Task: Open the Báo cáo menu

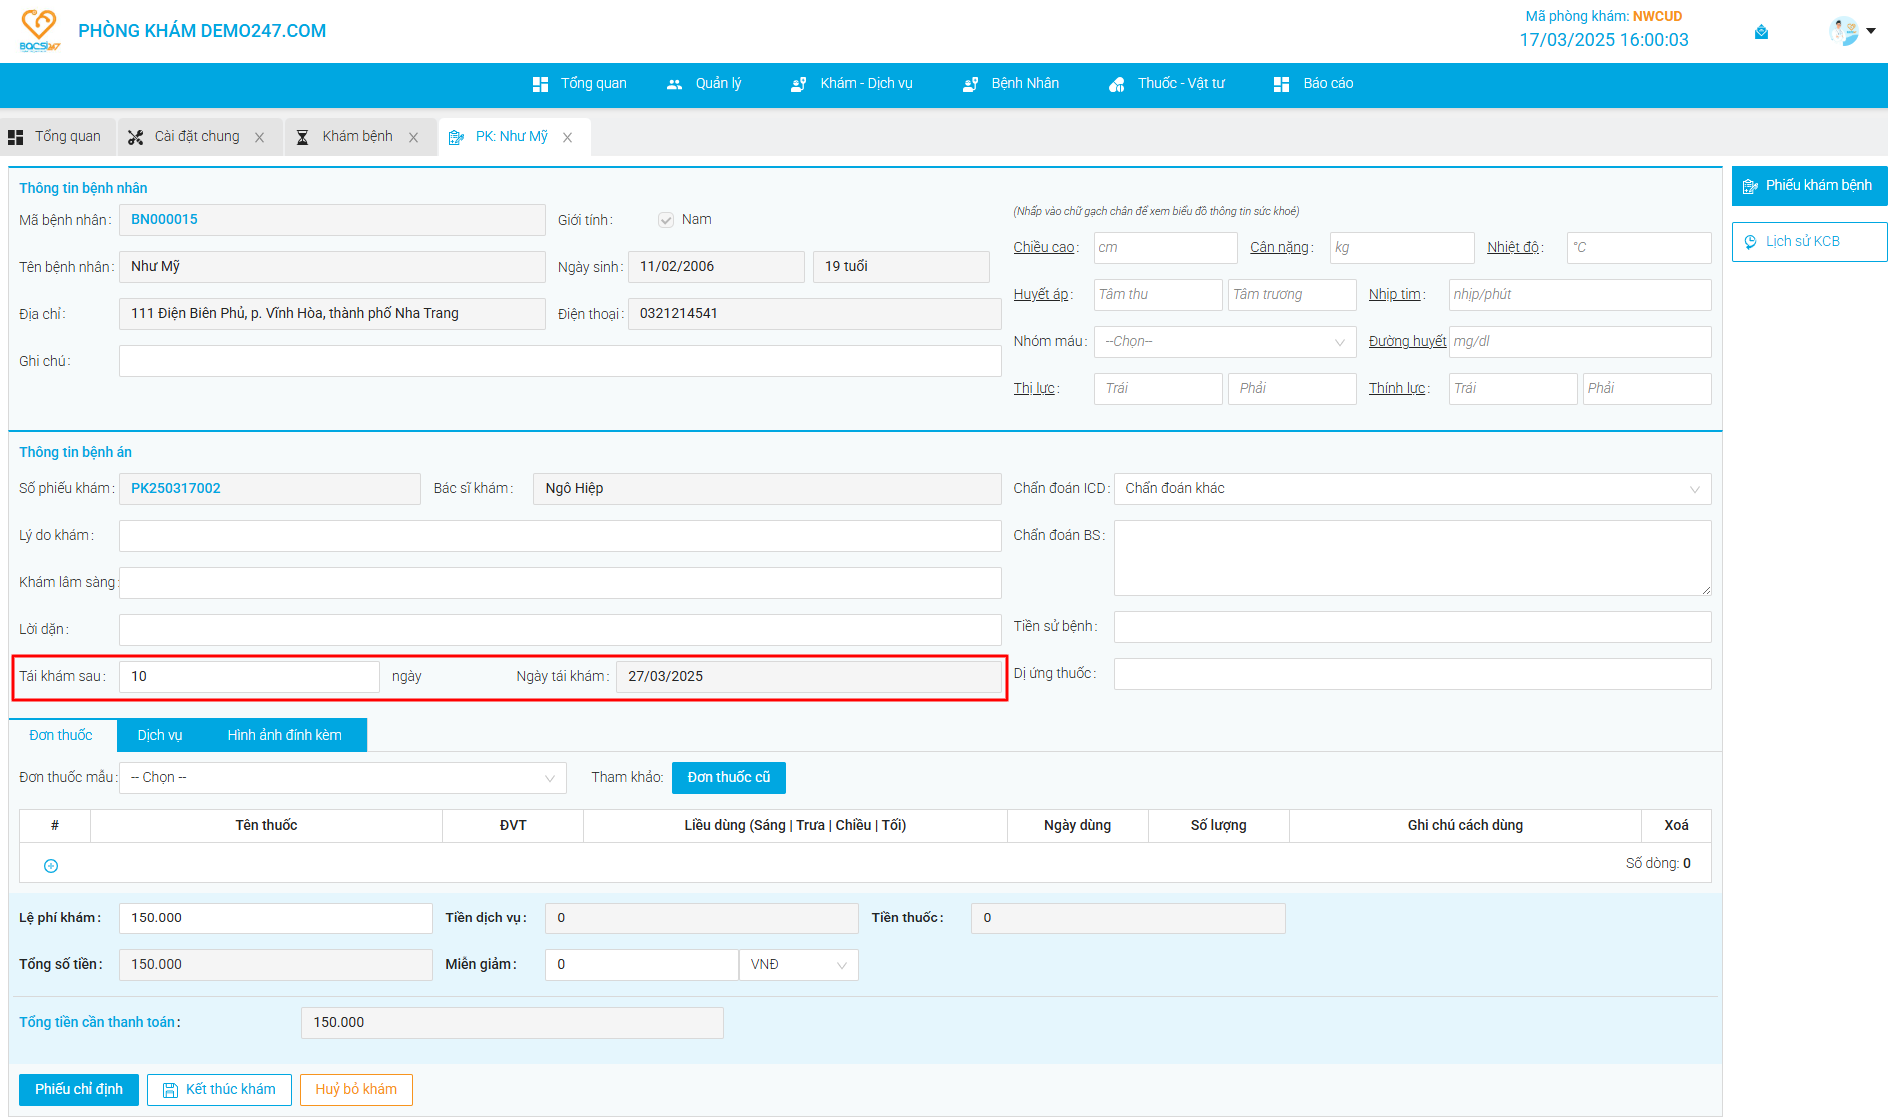Action: pos(1313,84)
